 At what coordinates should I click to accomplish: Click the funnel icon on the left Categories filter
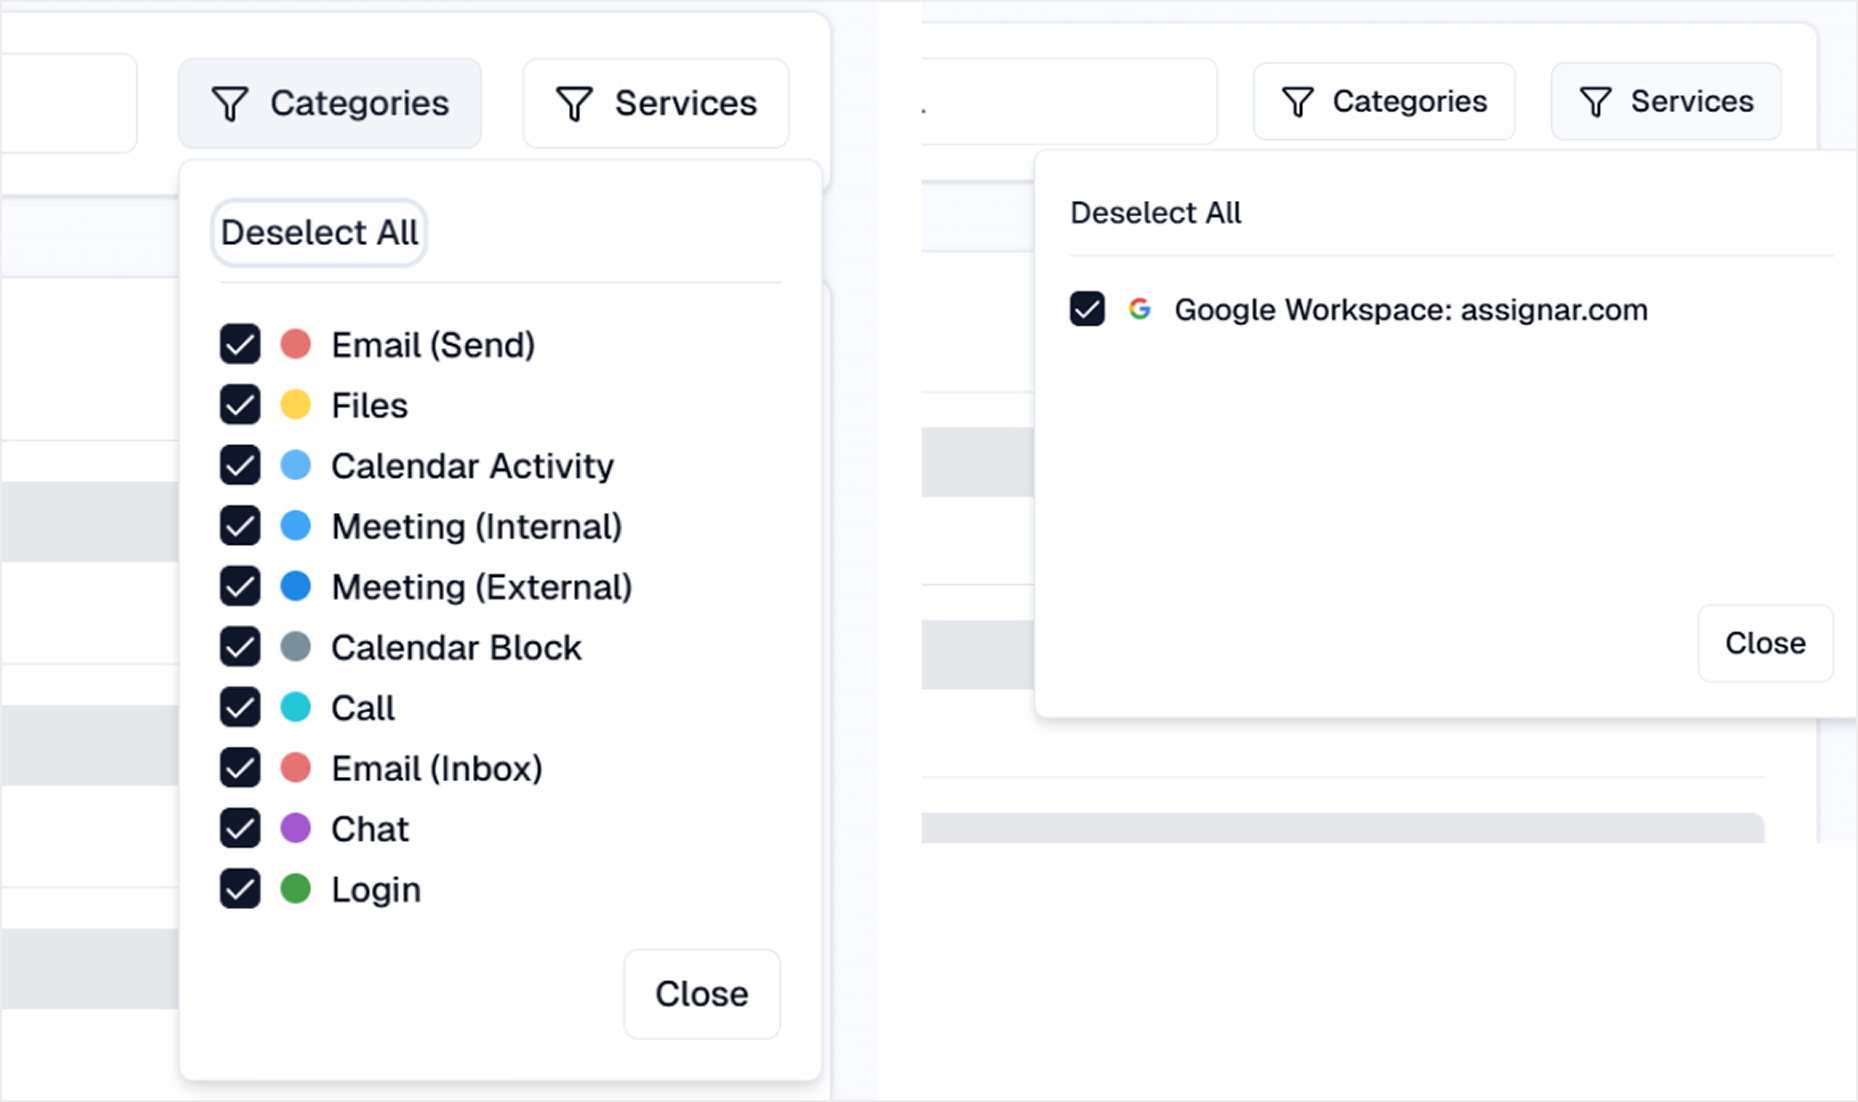coord(230,104)
